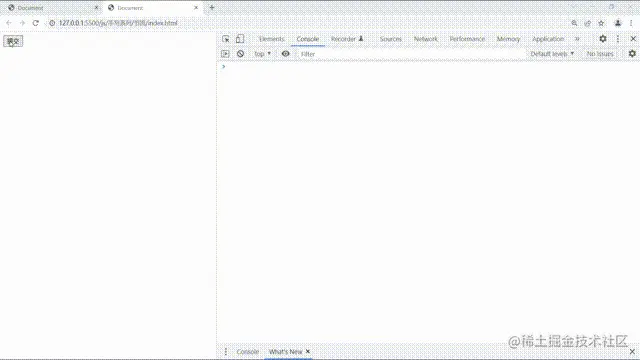Image resolution: width=640 pixels, height=360 pixels.
Task: Click the No Issues indicator
Action: pyautogui.click(x=600, y=54)
